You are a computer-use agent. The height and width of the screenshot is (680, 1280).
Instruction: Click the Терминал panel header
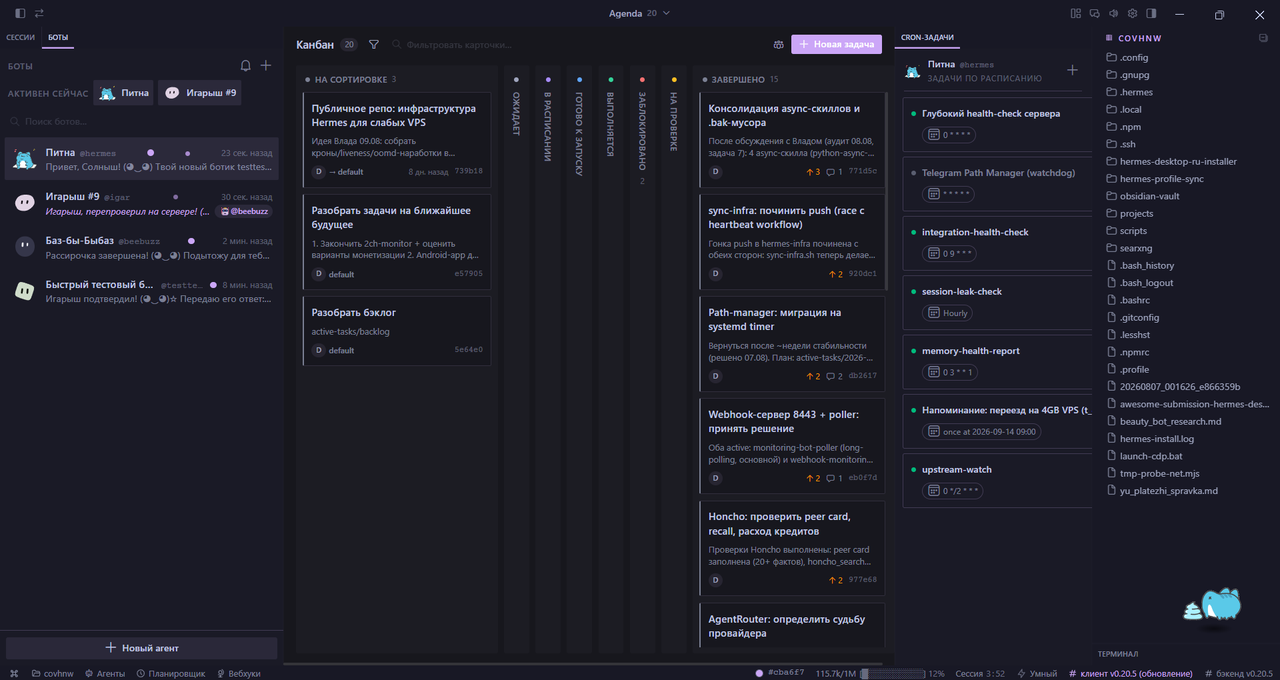tap(1118, 654)
